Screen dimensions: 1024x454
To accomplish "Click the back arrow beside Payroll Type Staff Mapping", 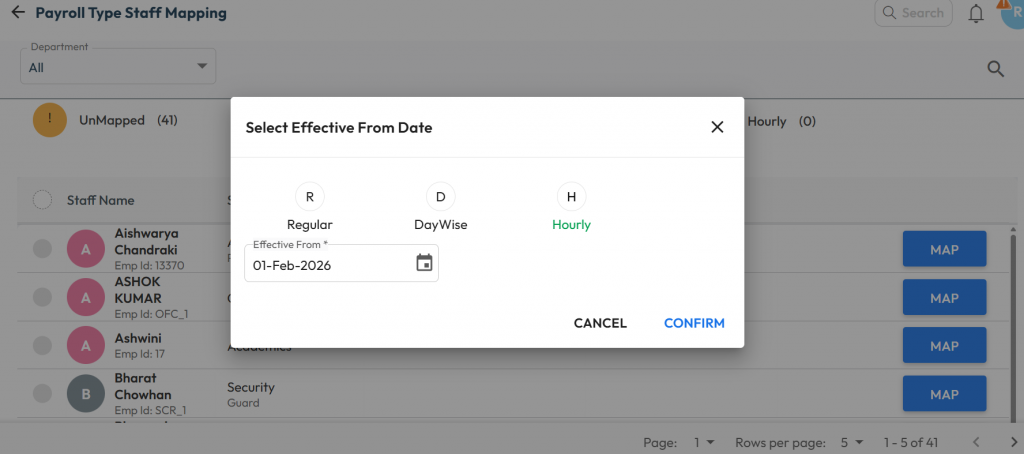I will tap(17, 14).
